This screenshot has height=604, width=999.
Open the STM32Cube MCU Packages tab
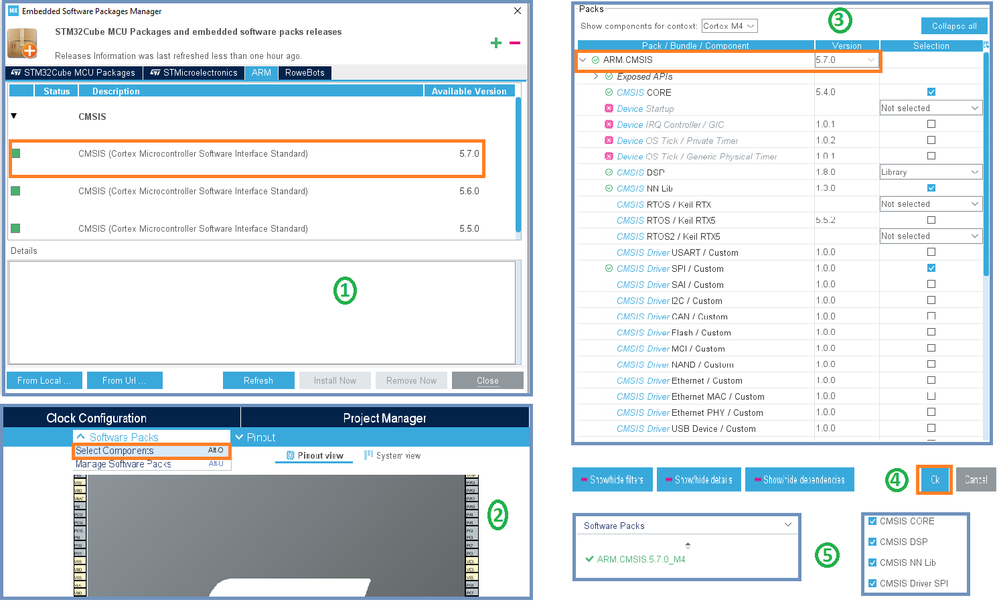[73, 73]
